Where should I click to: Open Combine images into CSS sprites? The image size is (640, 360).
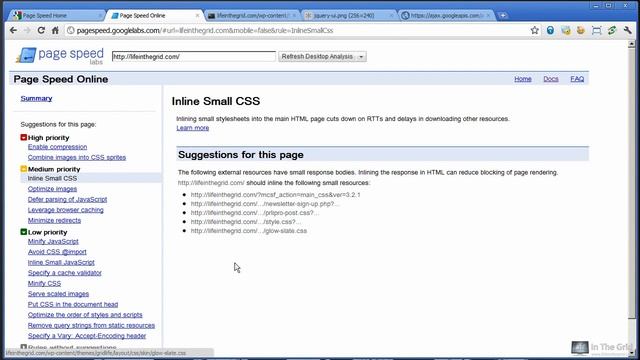point(77,158)
